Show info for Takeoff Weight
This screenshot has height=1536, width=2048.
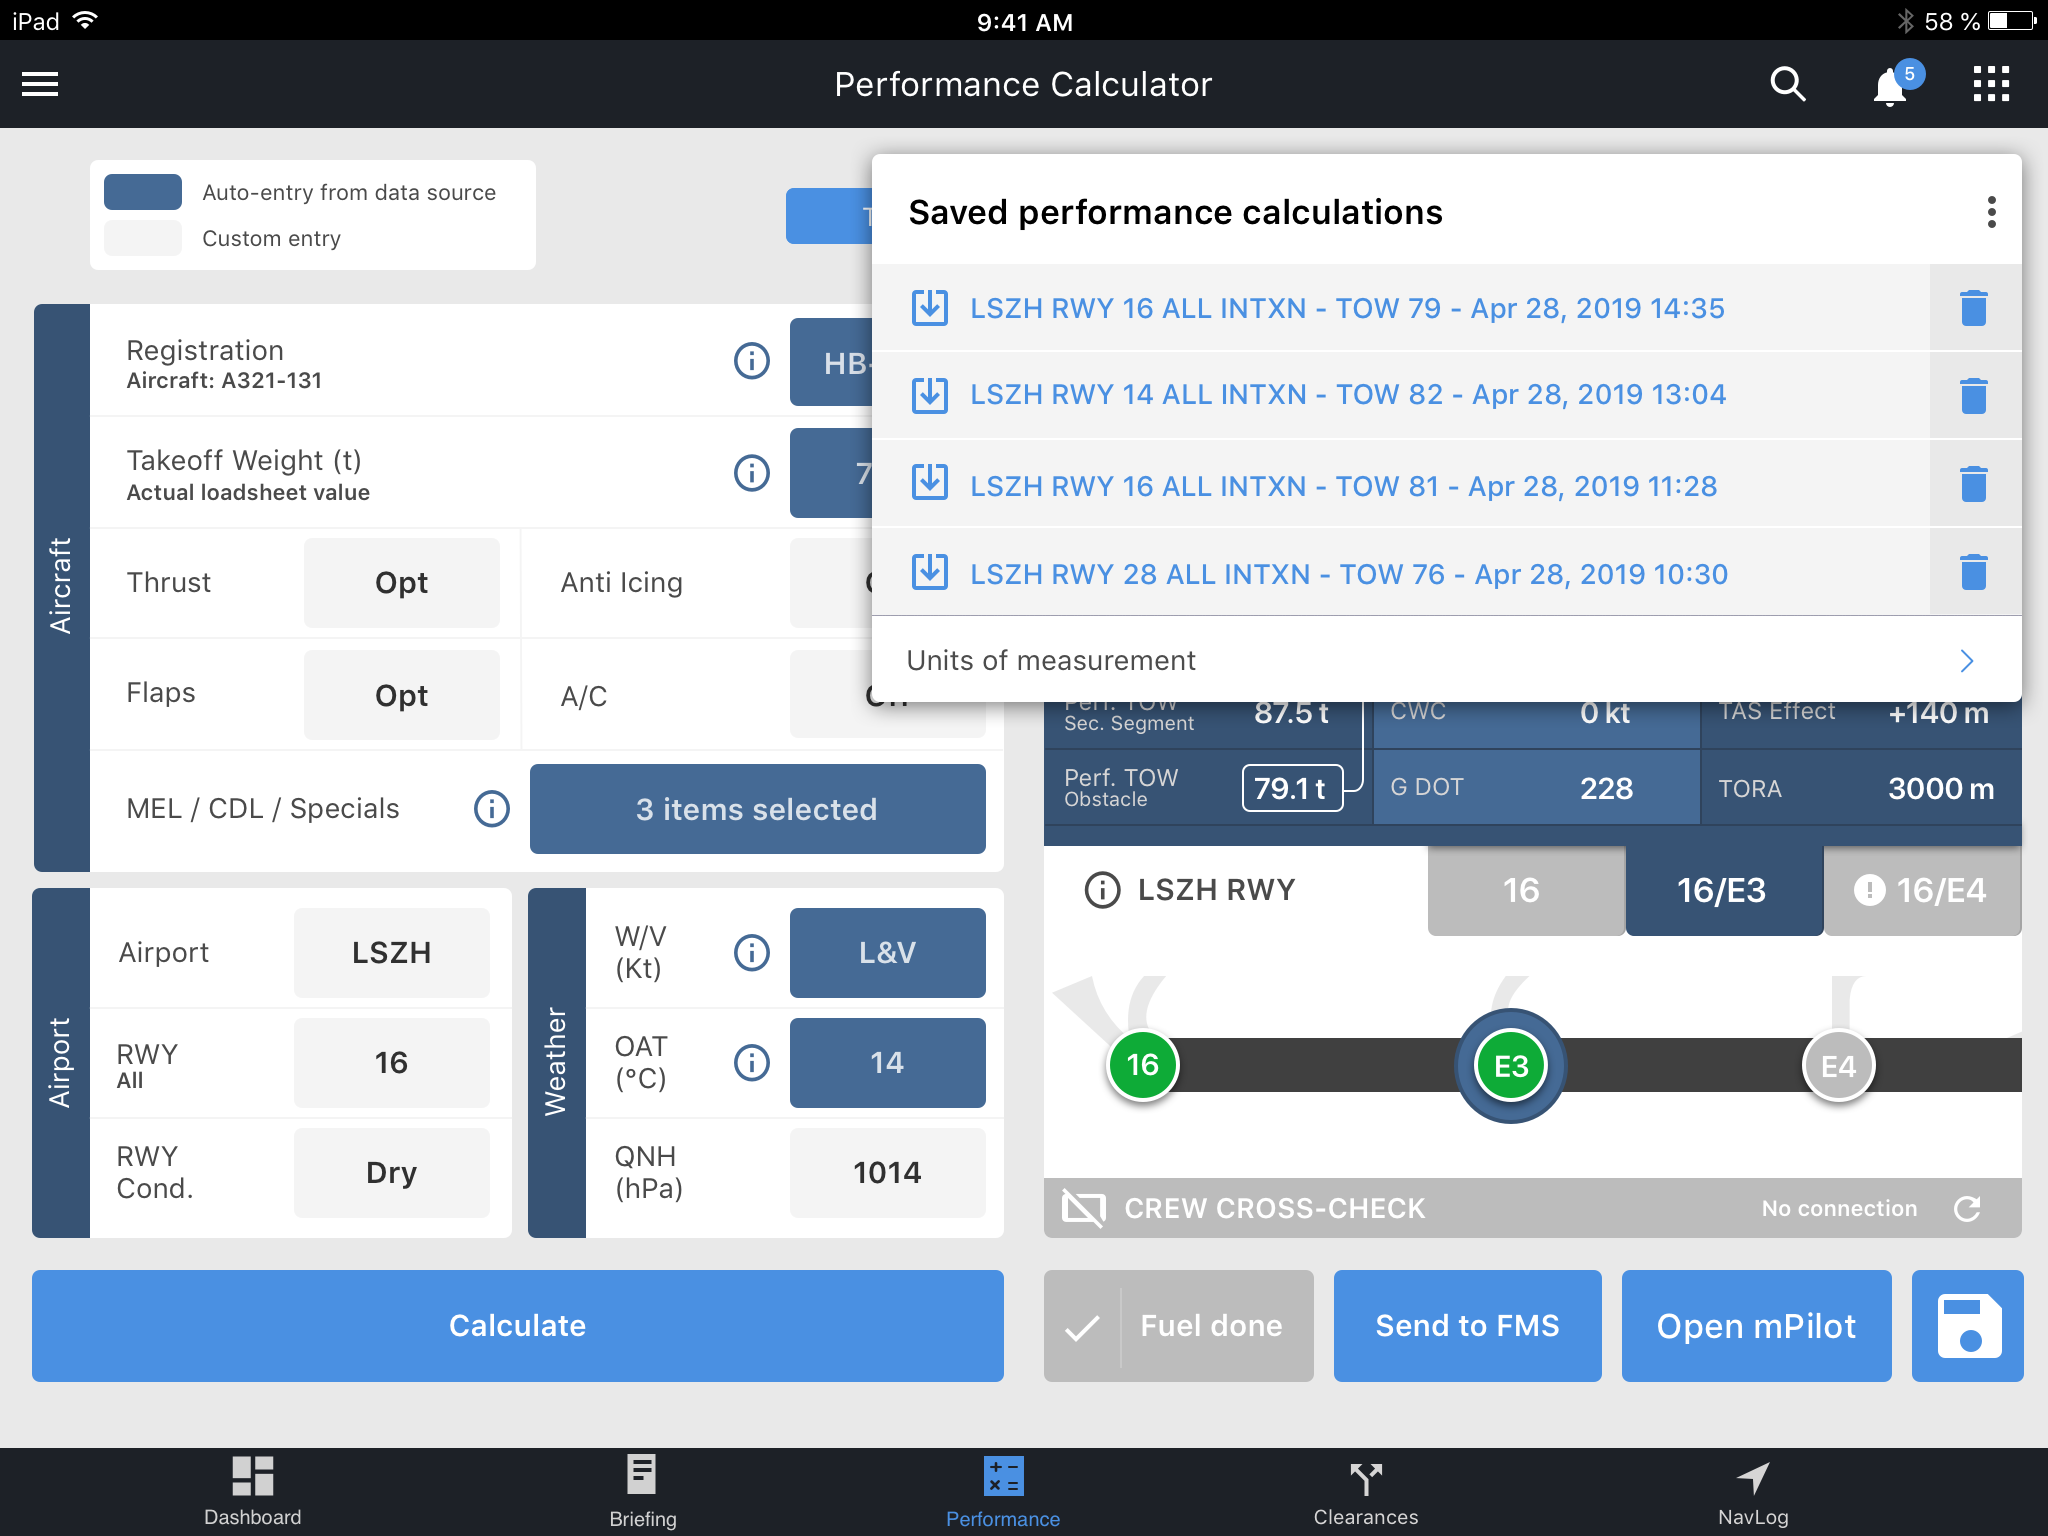pyautogui.click(x=751, y=472)
